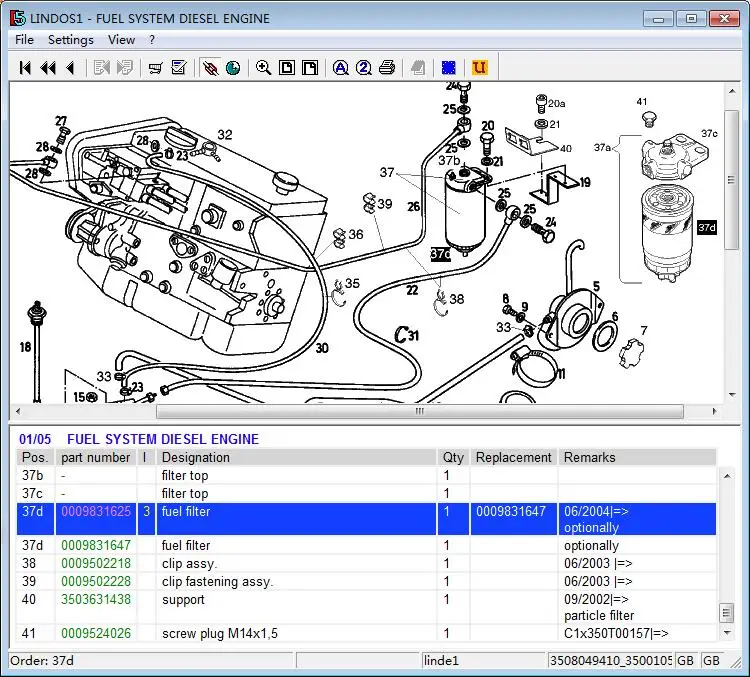Toggle the crossed-out link icon

click(x=210, y=68)
